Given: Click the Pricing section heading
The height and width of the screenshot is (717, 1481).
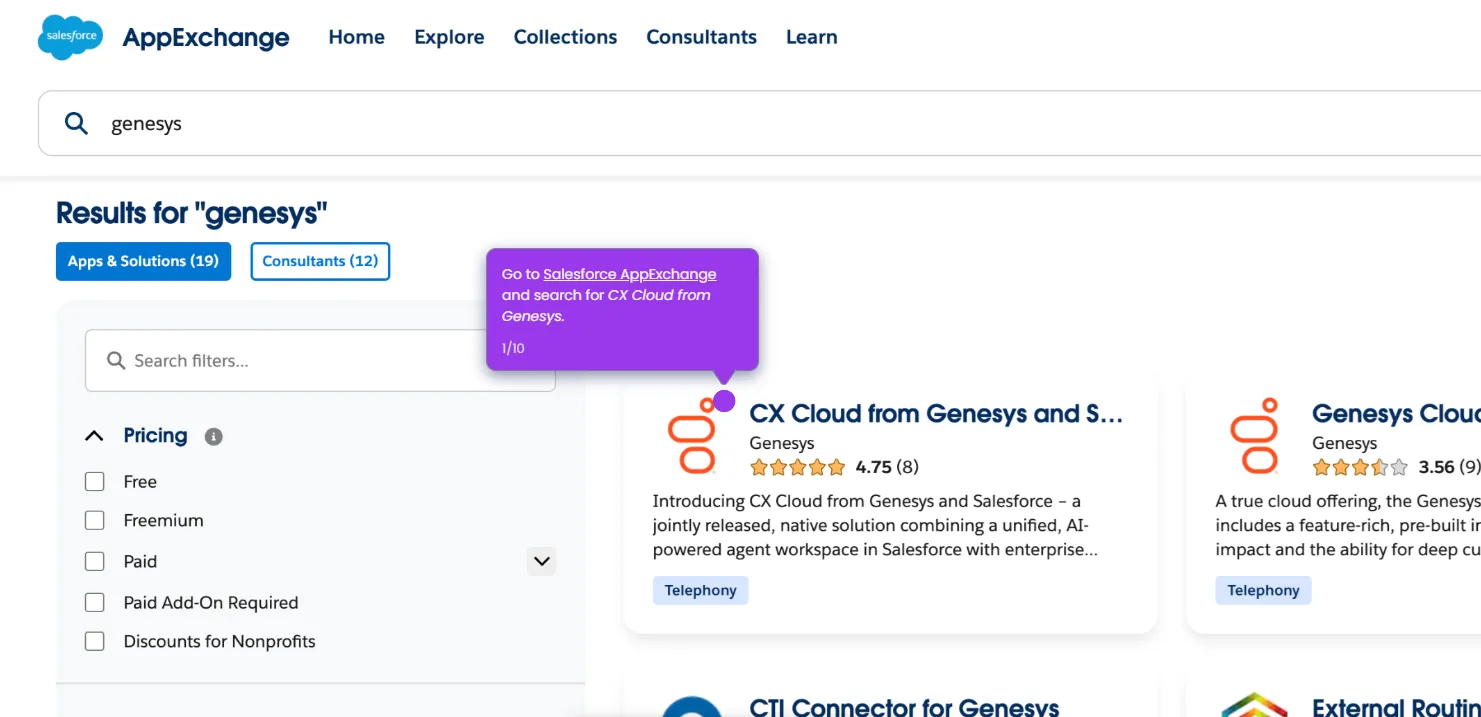Looking at the screenshot, I should click(155, 436).
